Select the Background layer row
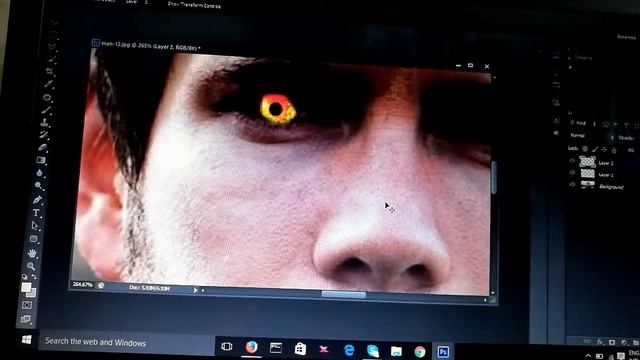Image resolution: width=640 pixels, height=360 pixels. pos(603,186)
